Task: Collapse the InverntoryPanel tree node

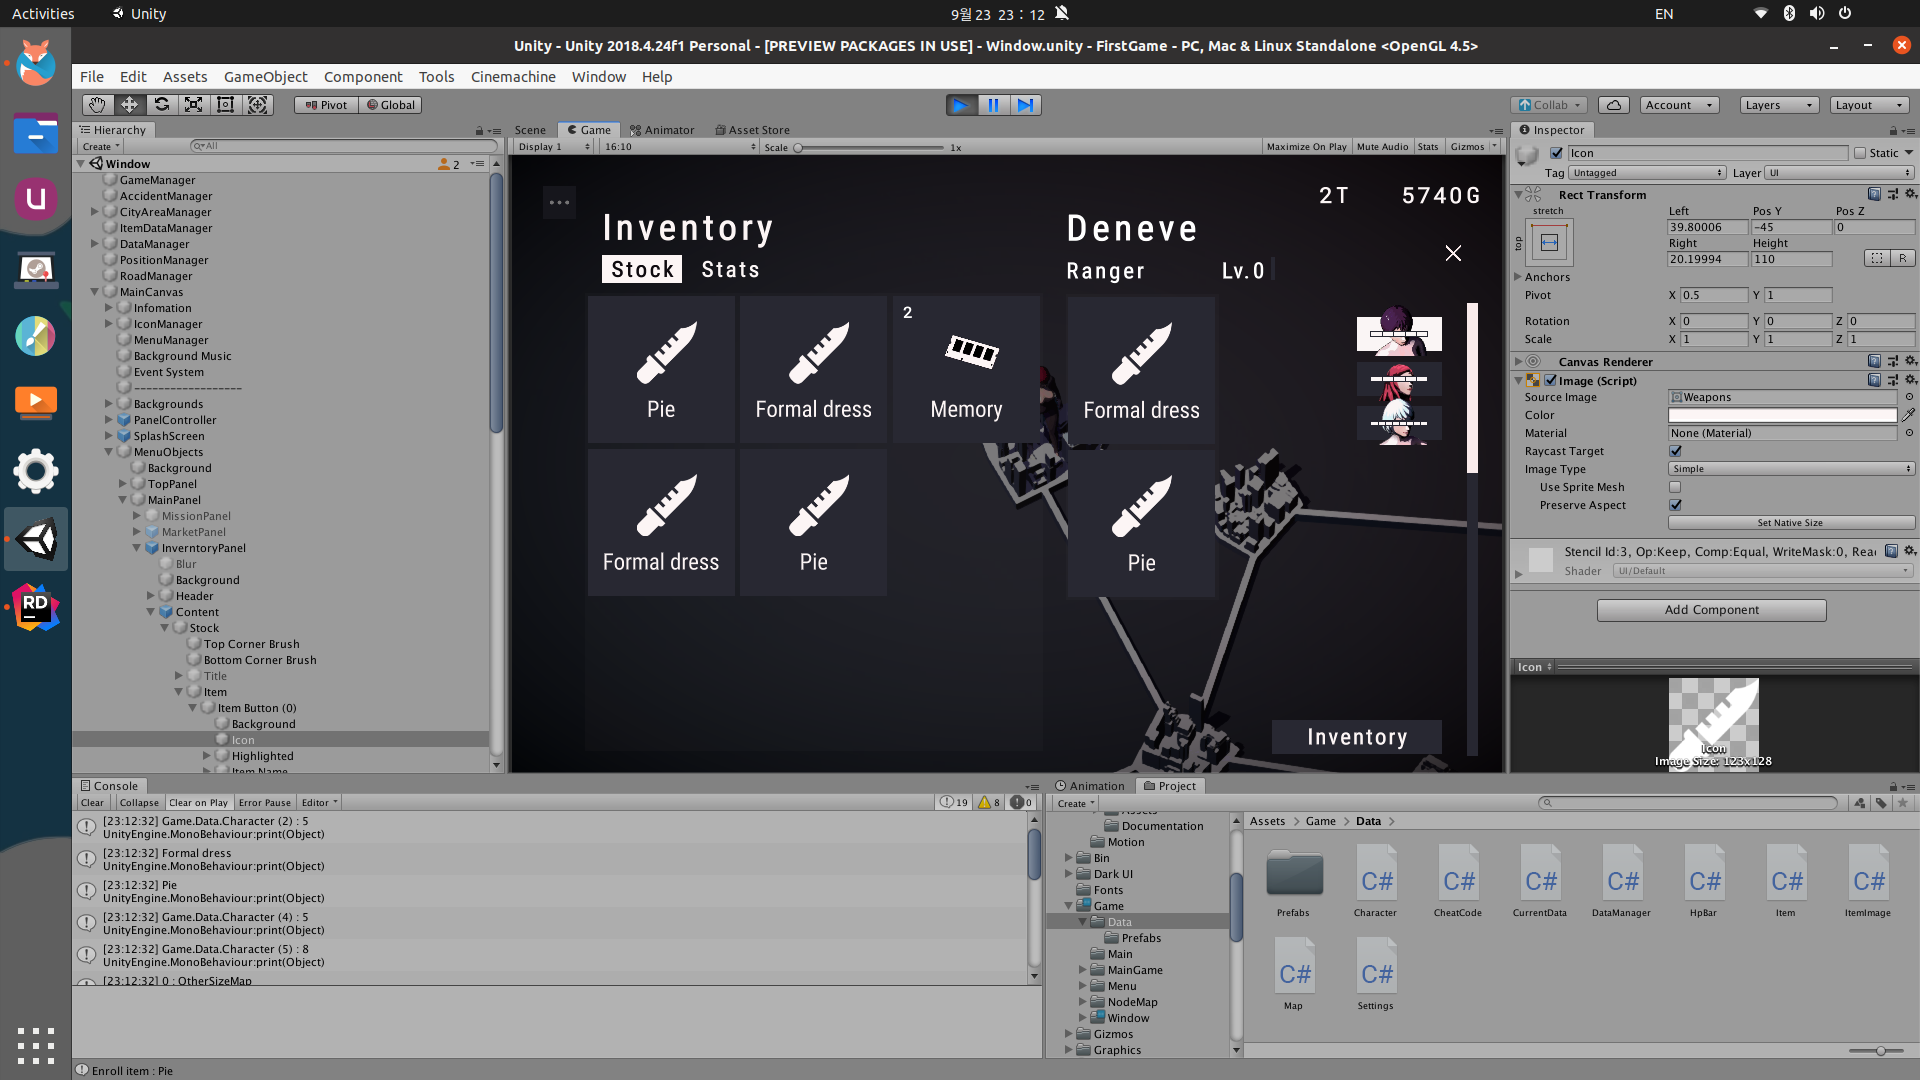Action: coord(137,548)
